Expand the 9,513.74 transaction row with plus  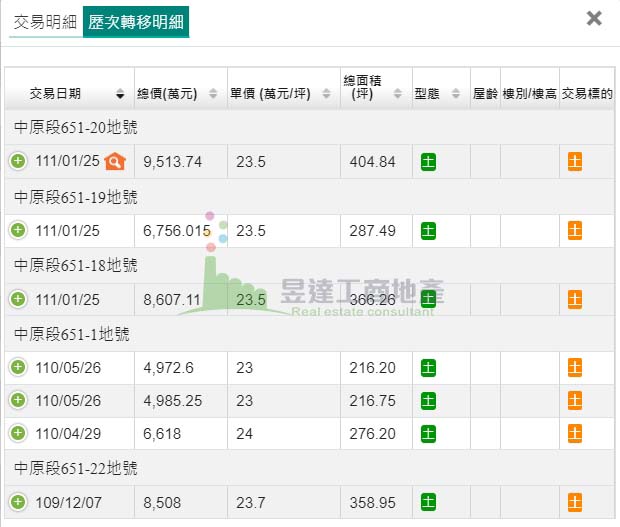pos(18,162)
